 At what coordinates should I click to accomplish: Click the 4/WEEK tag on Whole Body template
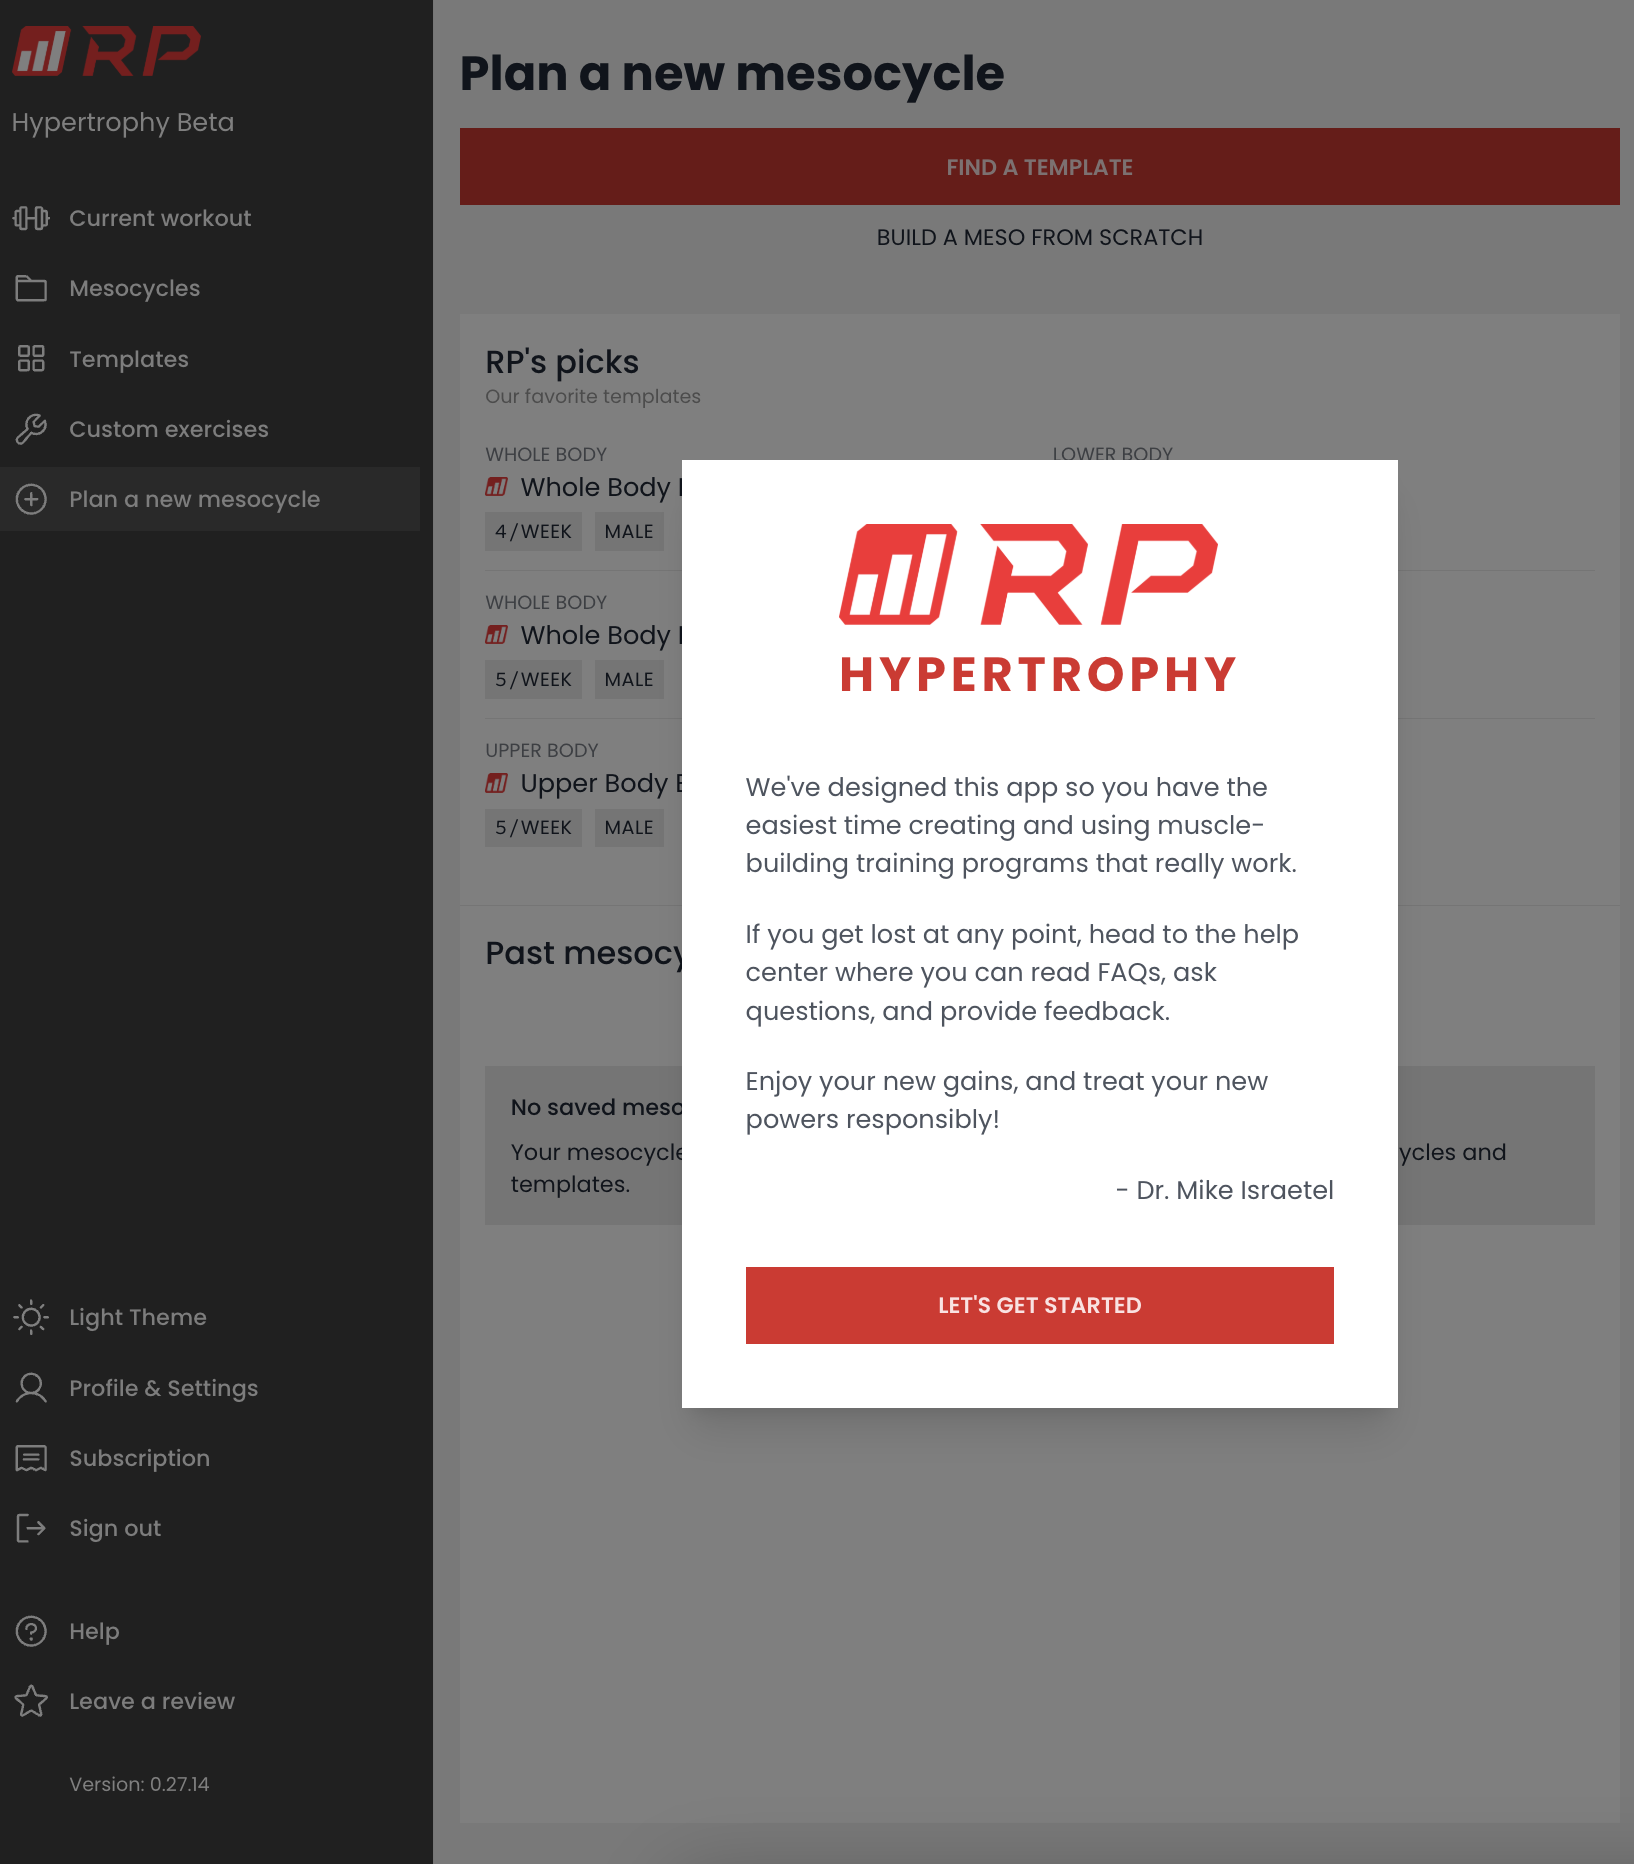click(x=533, y=531)
